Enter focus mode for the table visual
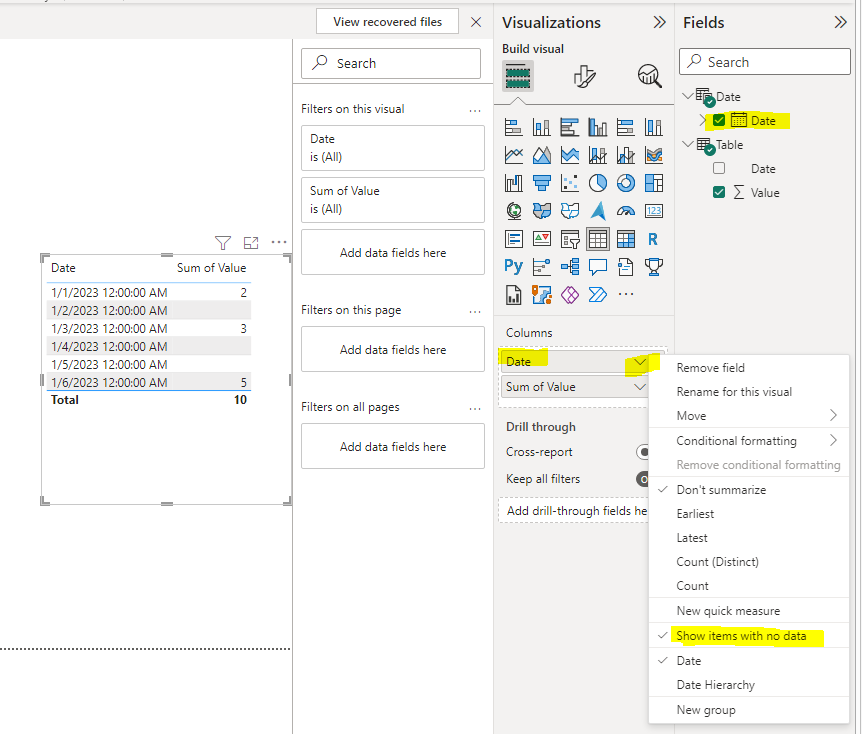 pyautogui.click(x=251, y=242)
